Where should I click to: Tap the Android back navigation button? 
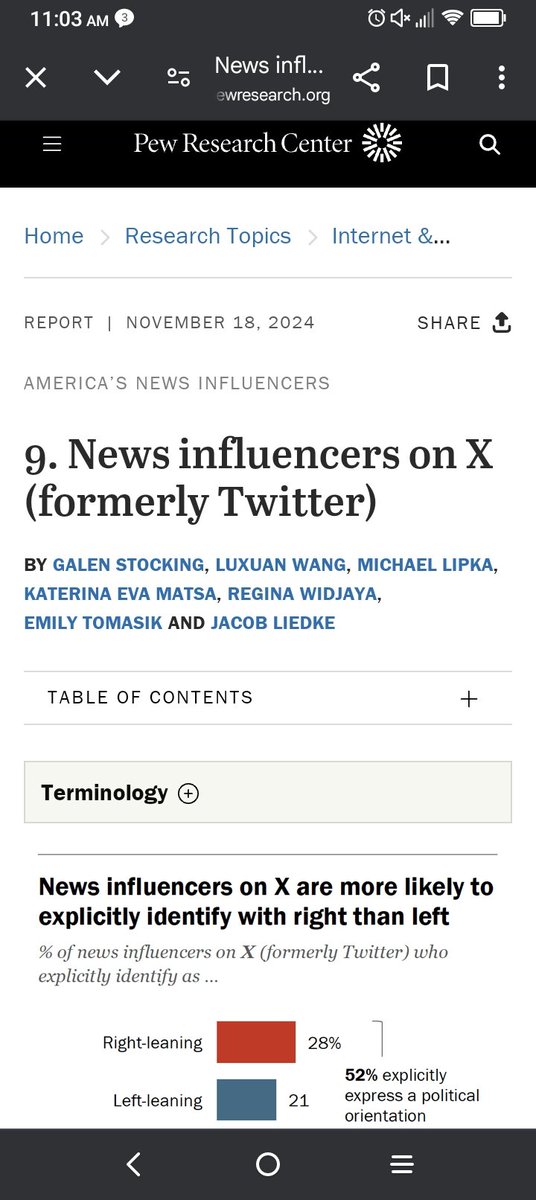pyautogui.click(x=134, y=1164)
